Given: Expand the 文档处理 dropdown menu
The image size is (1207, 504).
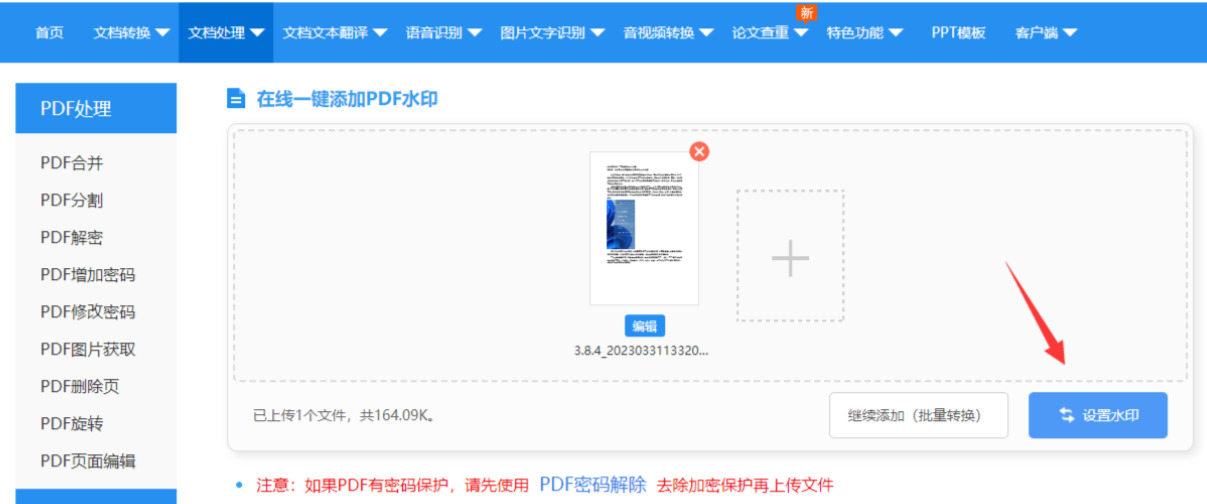Looking at the screenshot, I should coord(227,32).
